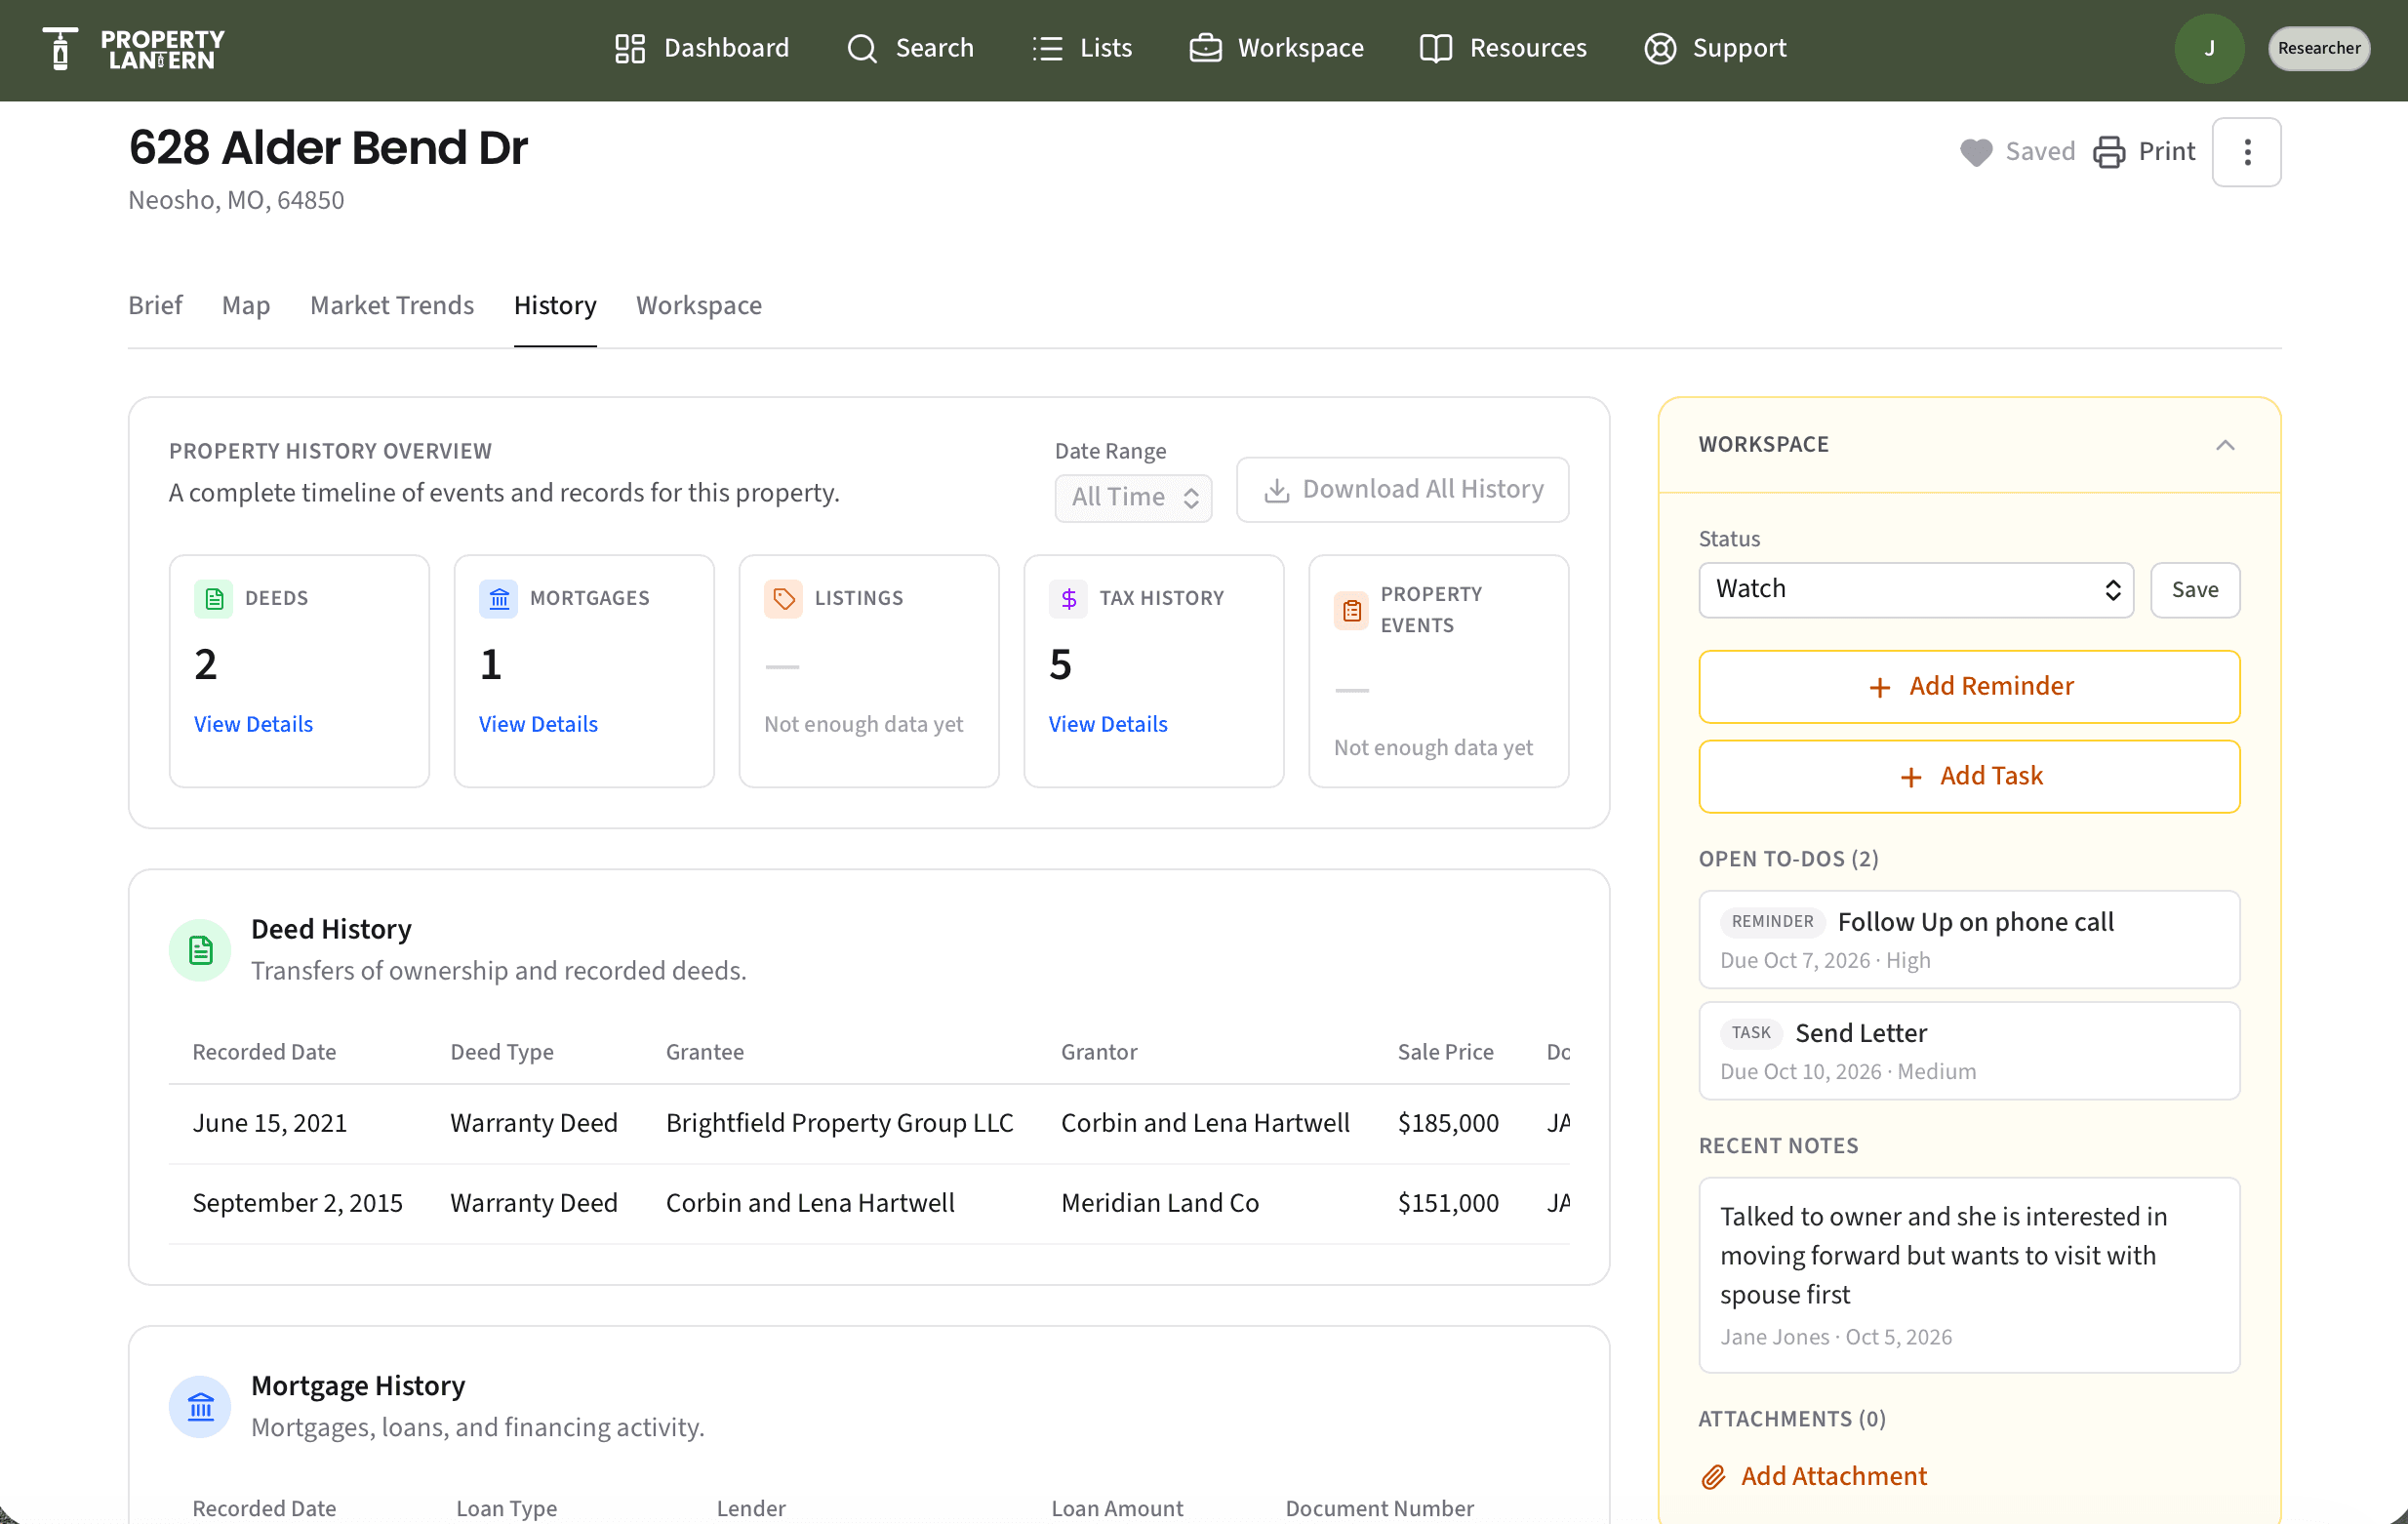
Task: Click the Deed History document icon
Action: click(x=200, y=949)
